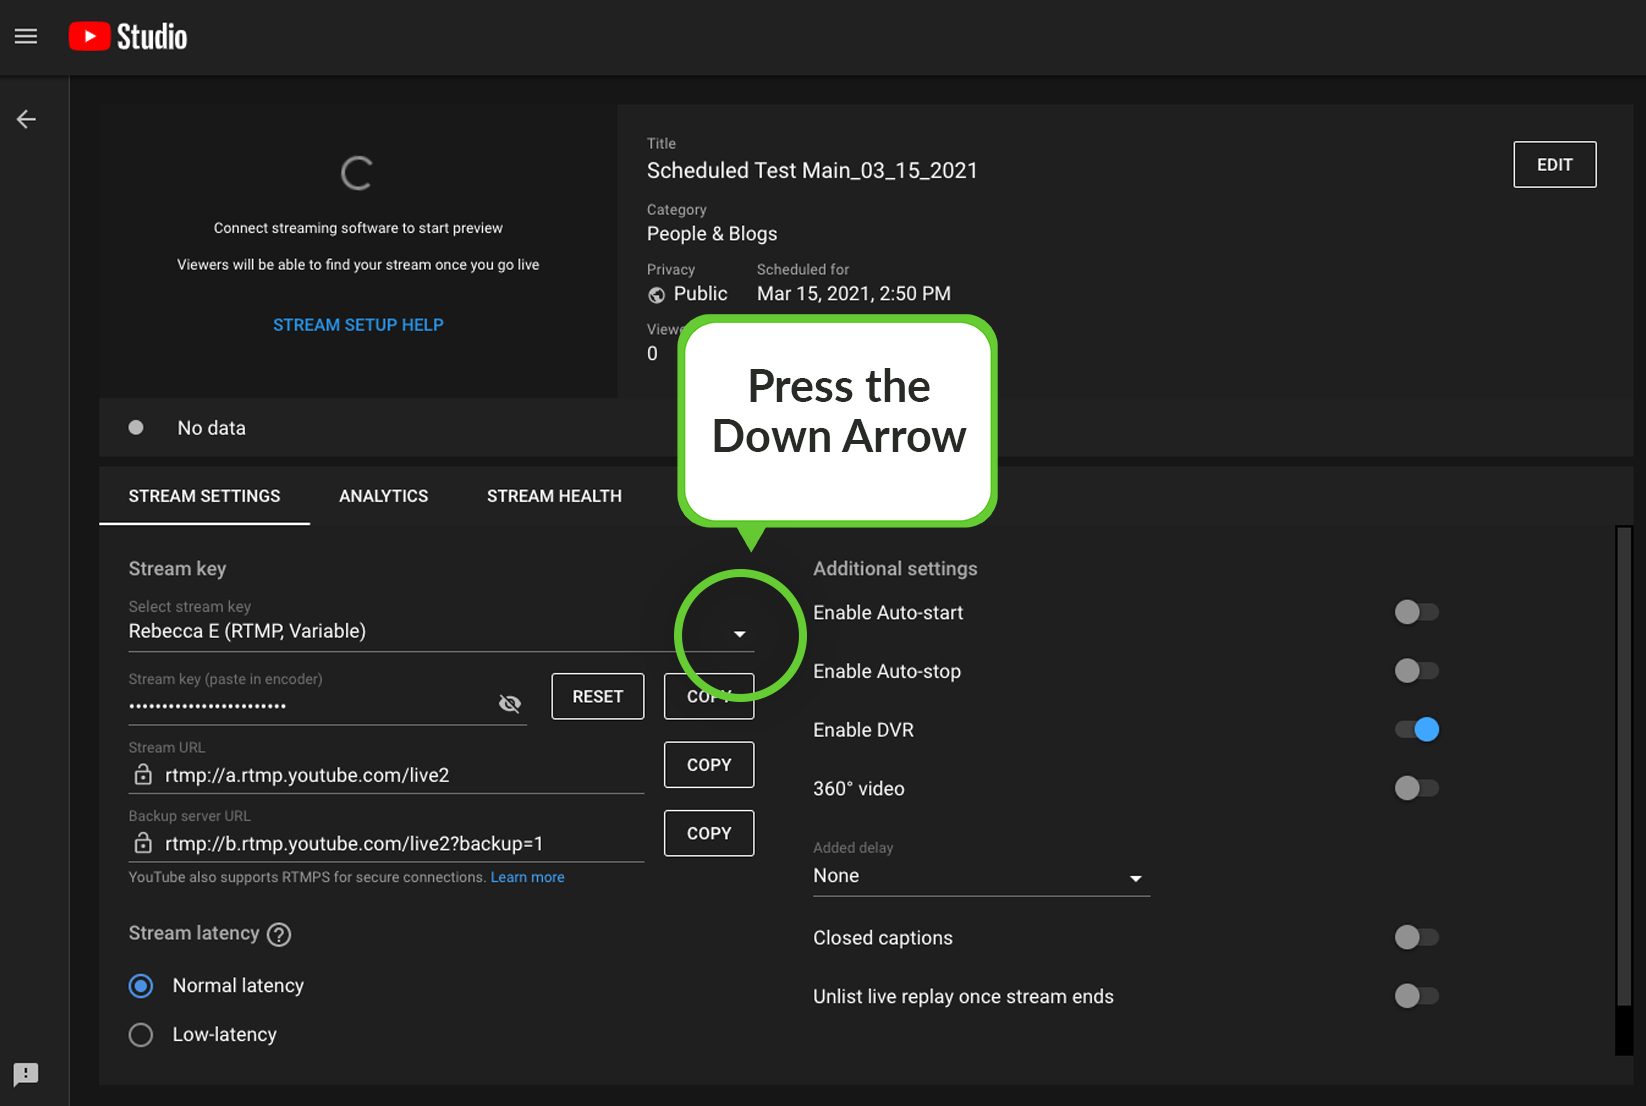
Task: Reveal stream key with the eye icon
Action: 510,704
